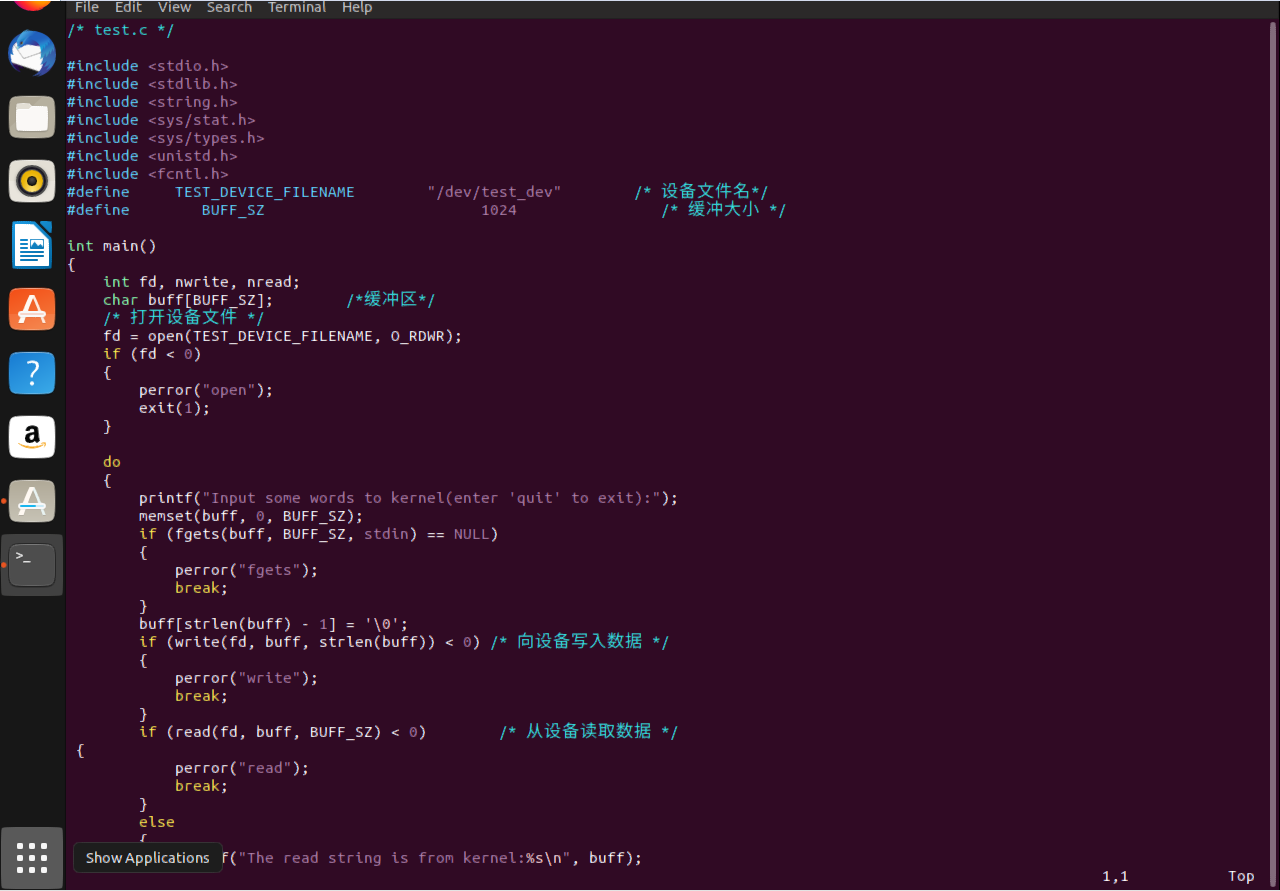1280x891 pixels.
Task: Show Applications grid button
Action: coord(32,857)
